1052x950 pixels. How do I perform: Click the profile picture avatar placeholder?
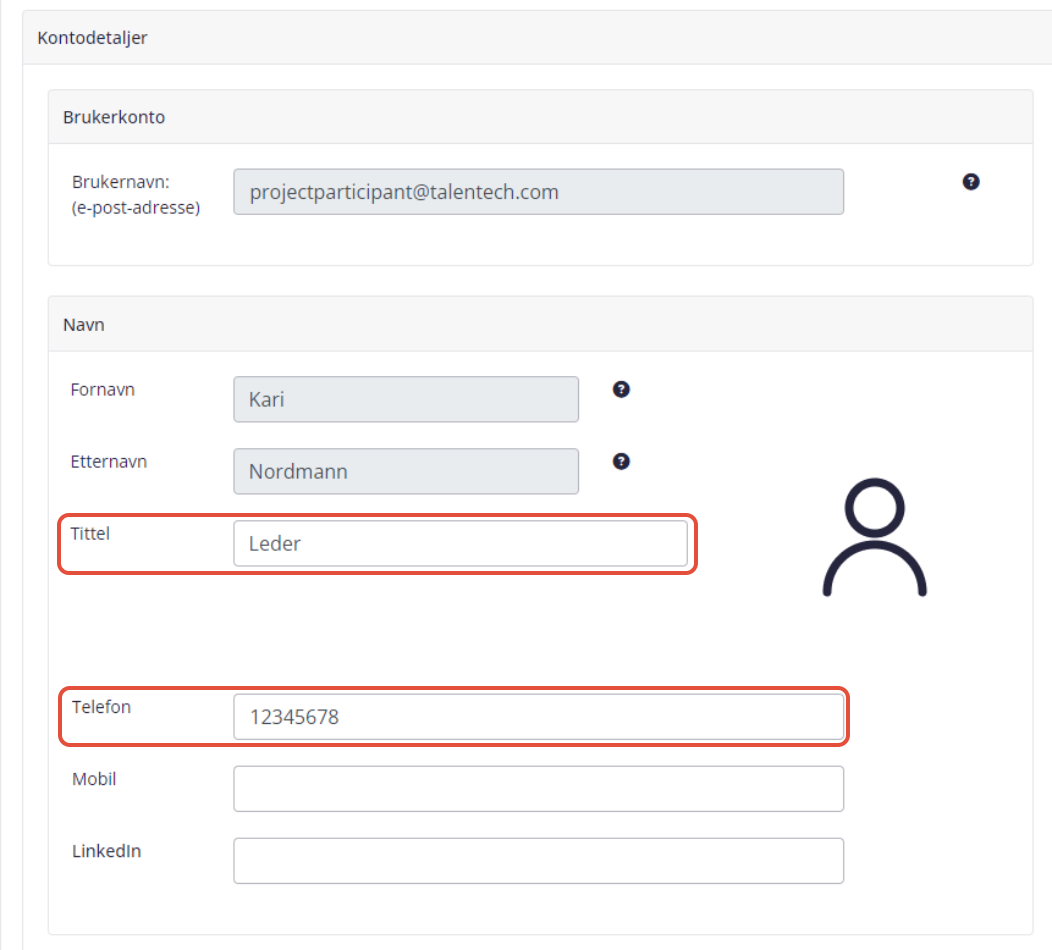[x=874, y=537]
